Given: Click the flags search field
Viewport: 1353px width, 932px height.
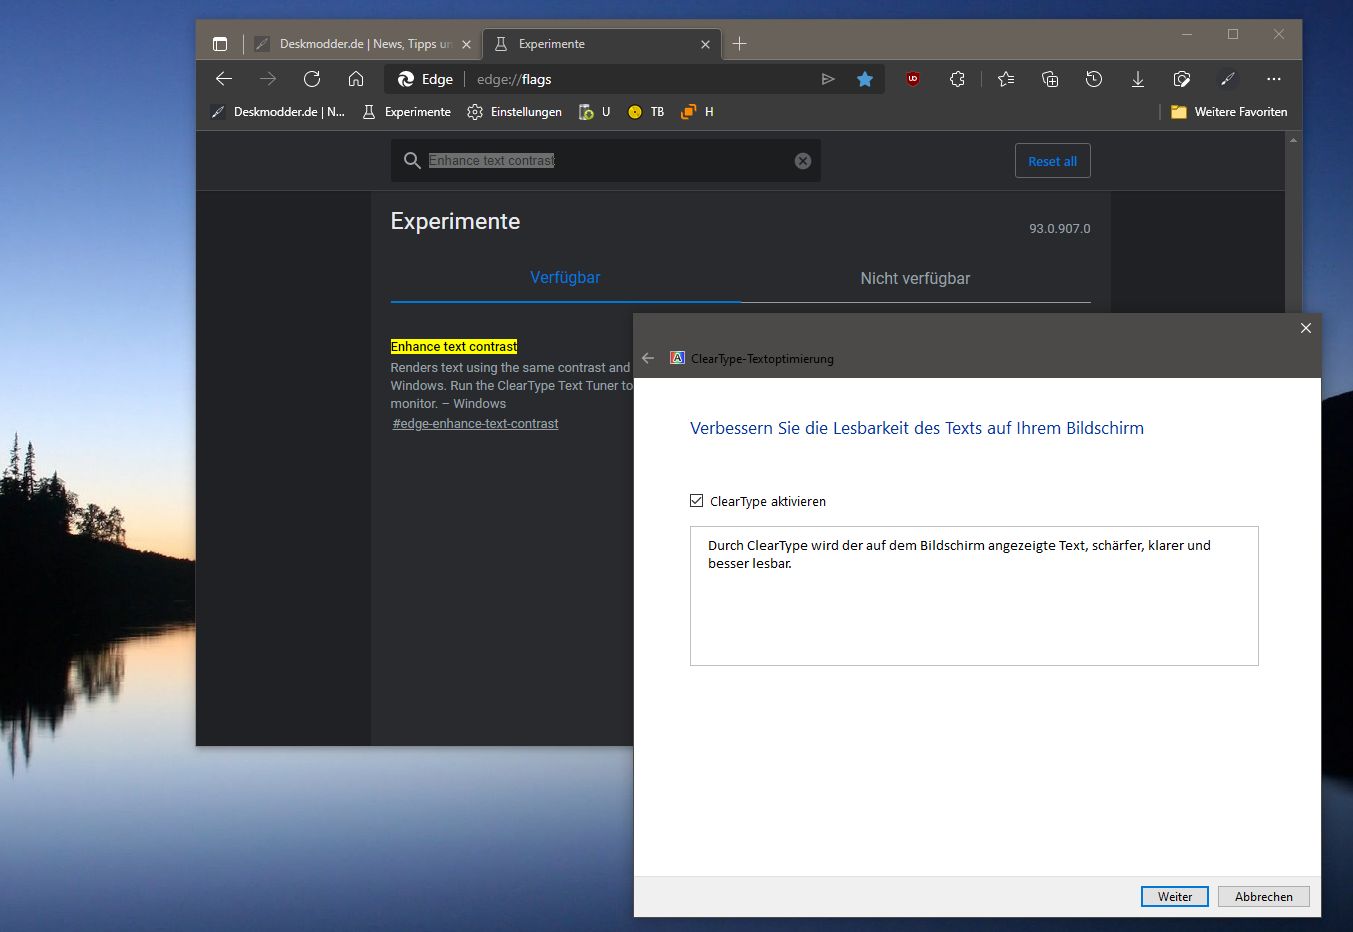Looking at the screenshot, I should pyautogui.click(x=606, y=161).
